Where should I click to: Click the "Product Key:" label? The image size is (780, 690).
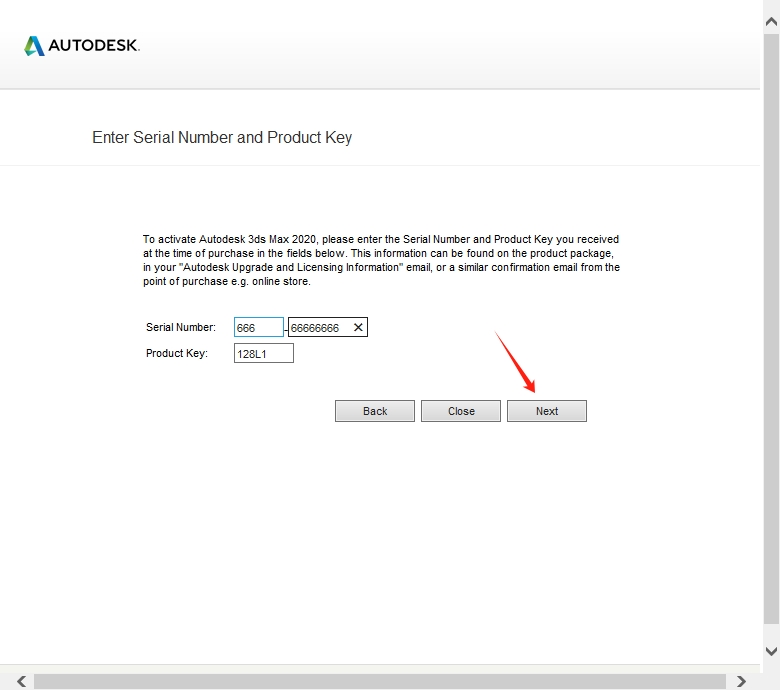(x=177, y=353)
